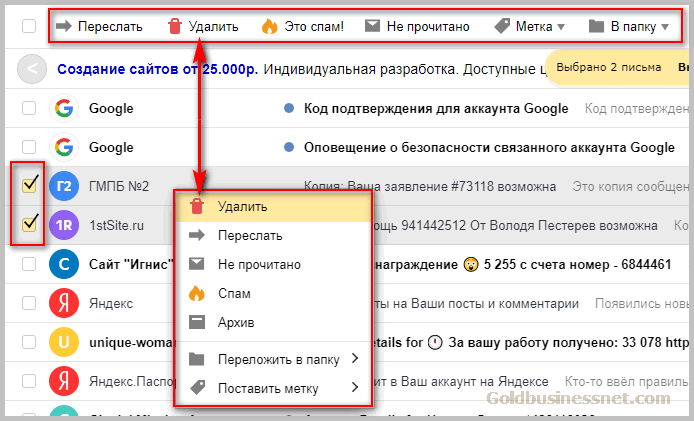Viewport: 694px width, 421px height.
Task: Click the yellow unique-woman avatar
Action: click(64, 342)
